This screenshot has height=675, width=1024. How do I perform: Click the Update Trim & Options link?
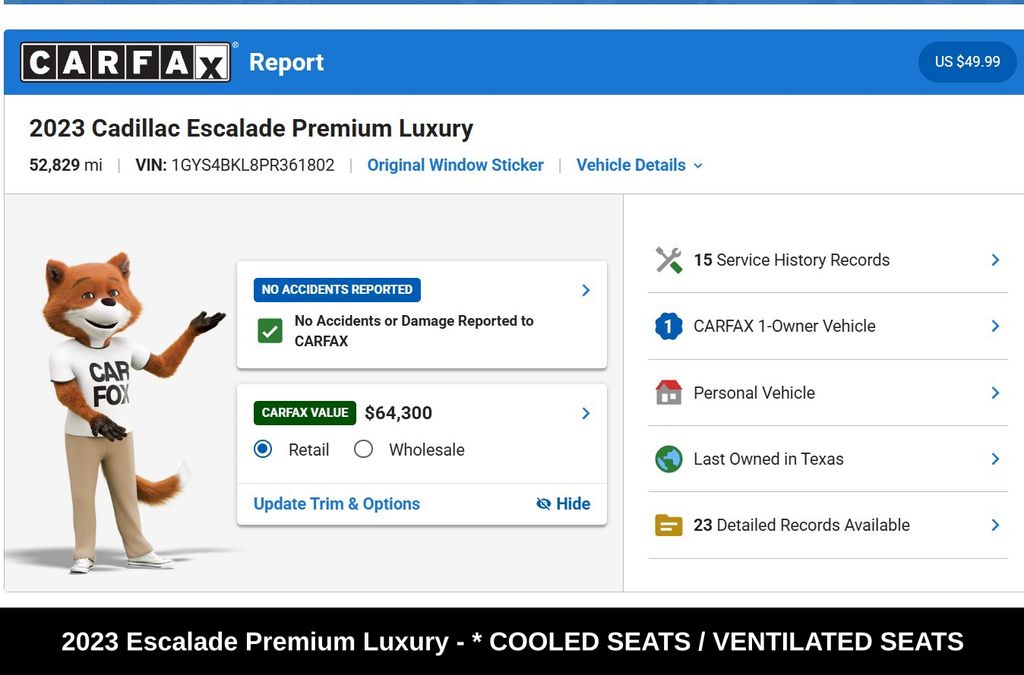(336, 504)
